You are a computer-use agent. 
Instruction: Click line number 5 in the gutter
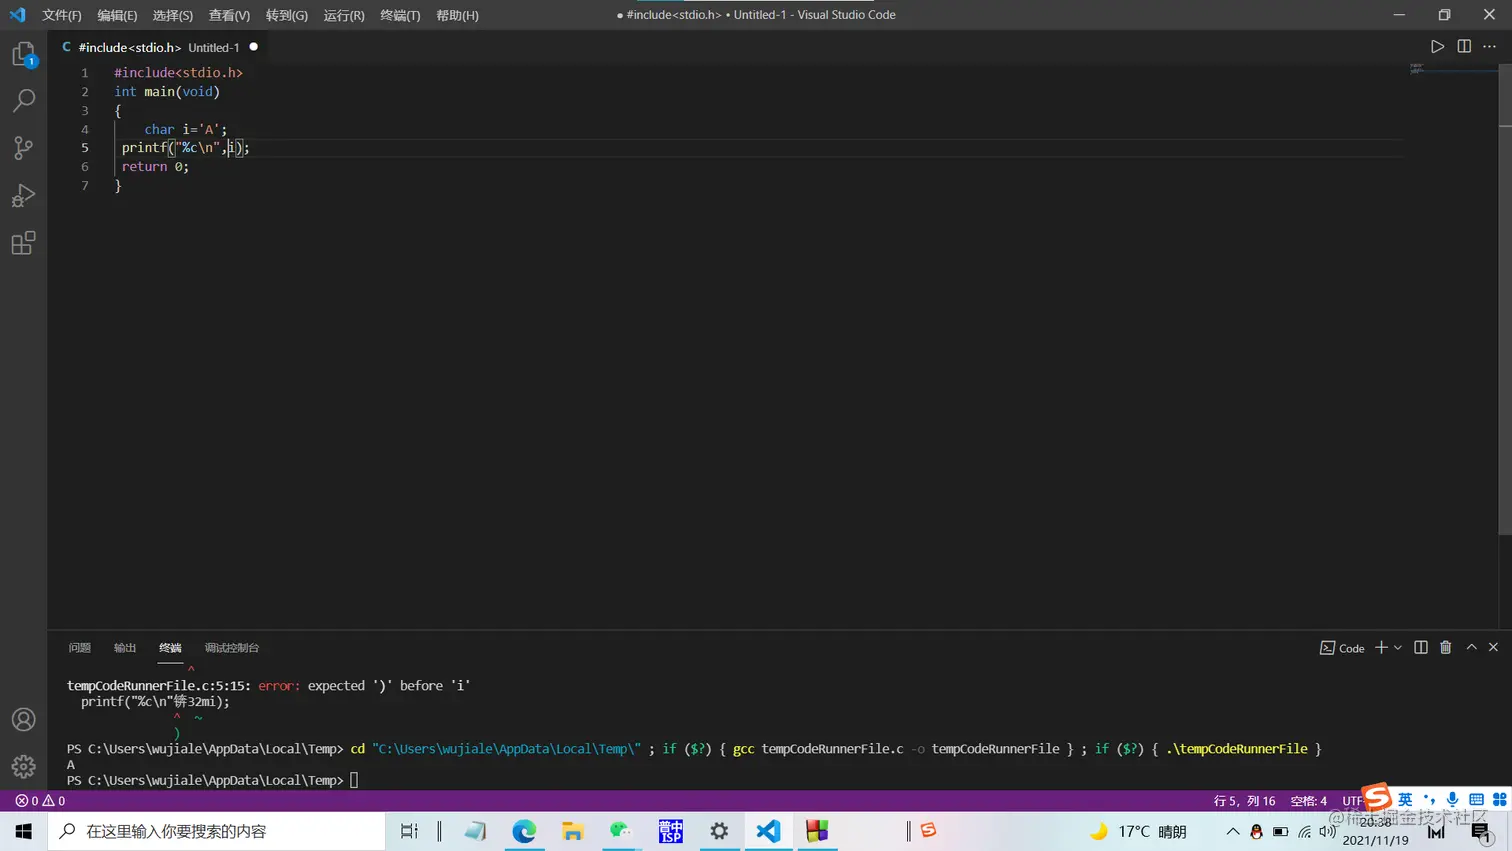pyautogui.click(x=85, y=148)
